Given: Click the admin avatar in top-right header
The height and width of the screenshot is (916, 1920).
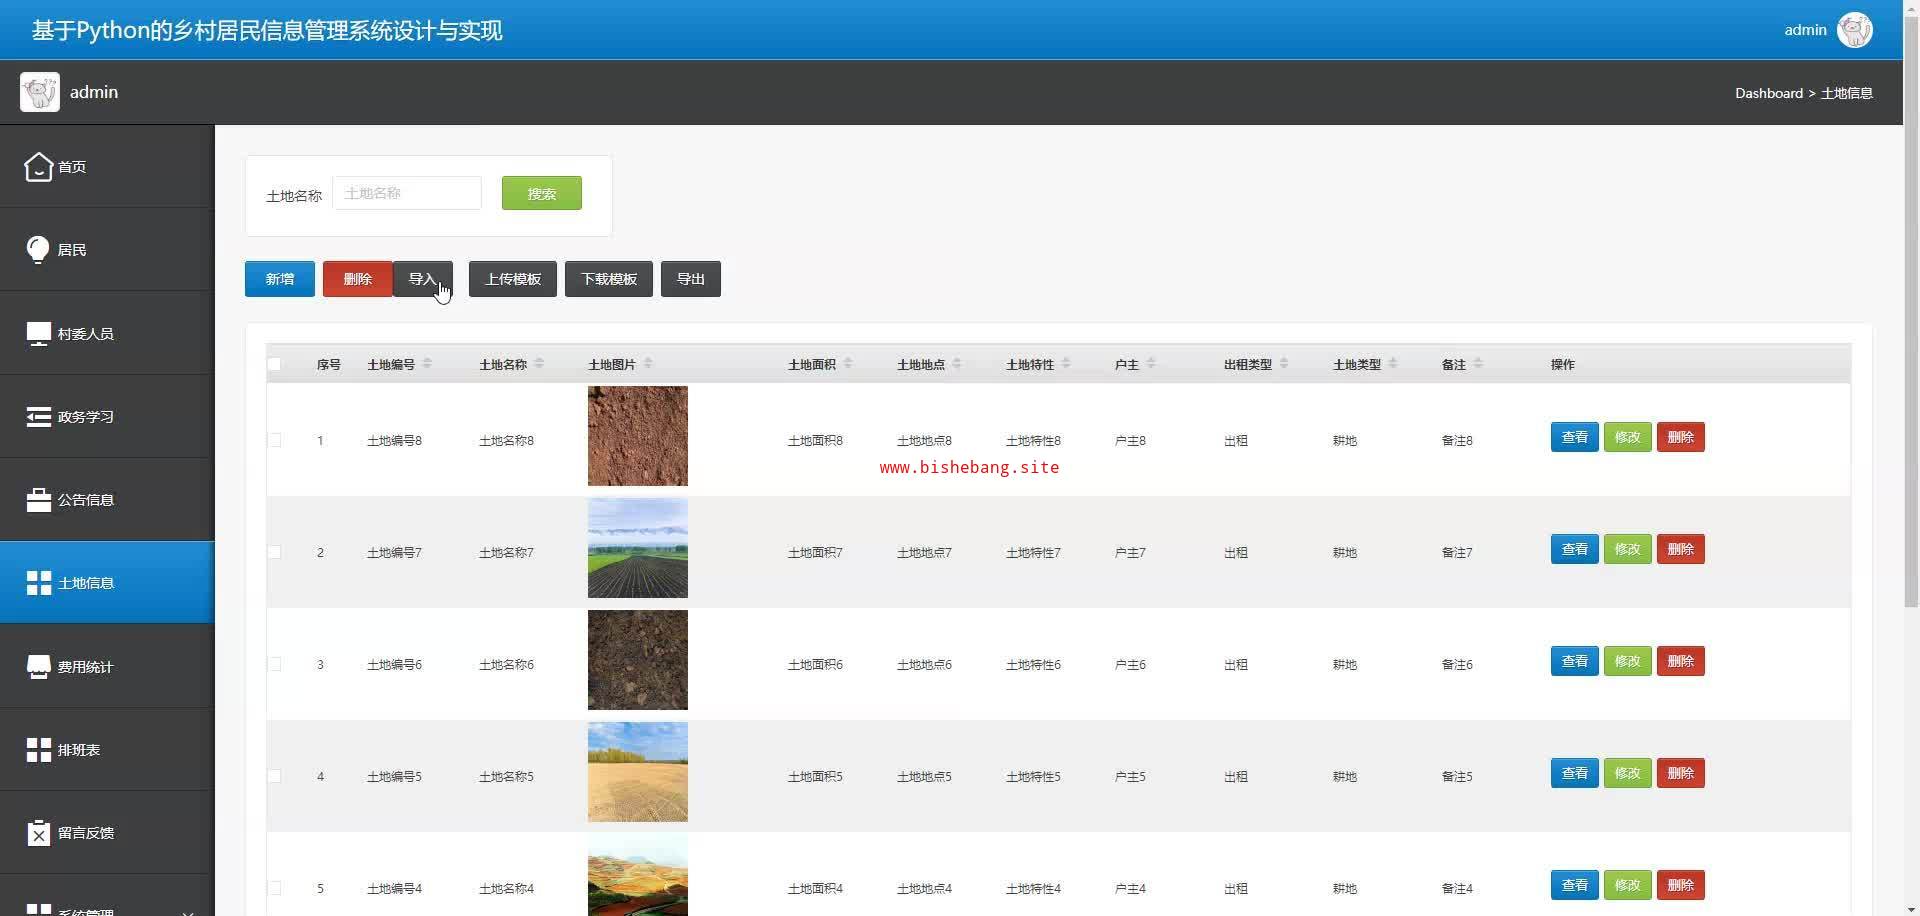Looking at the screenshot, I should 1854,30.
